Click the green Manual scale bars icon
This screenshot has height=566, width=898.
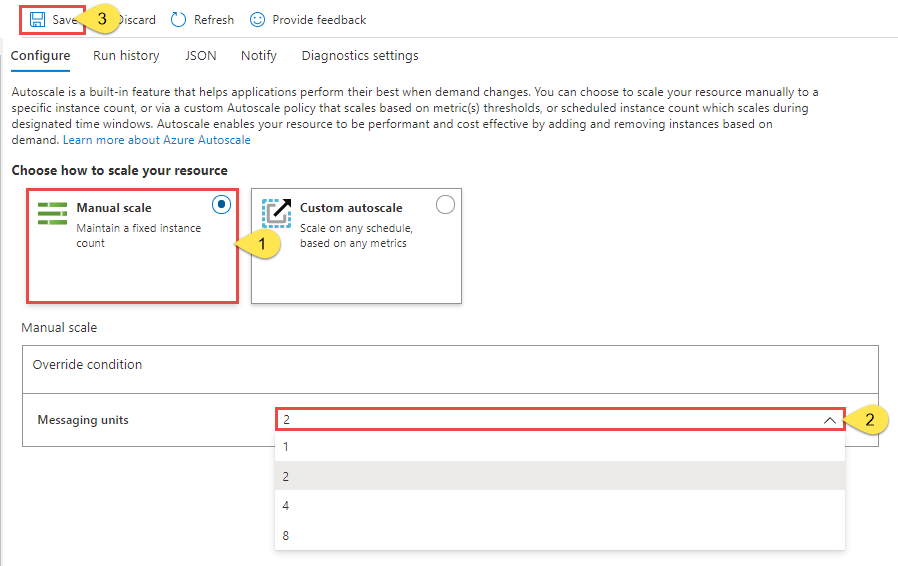point(53,213)
